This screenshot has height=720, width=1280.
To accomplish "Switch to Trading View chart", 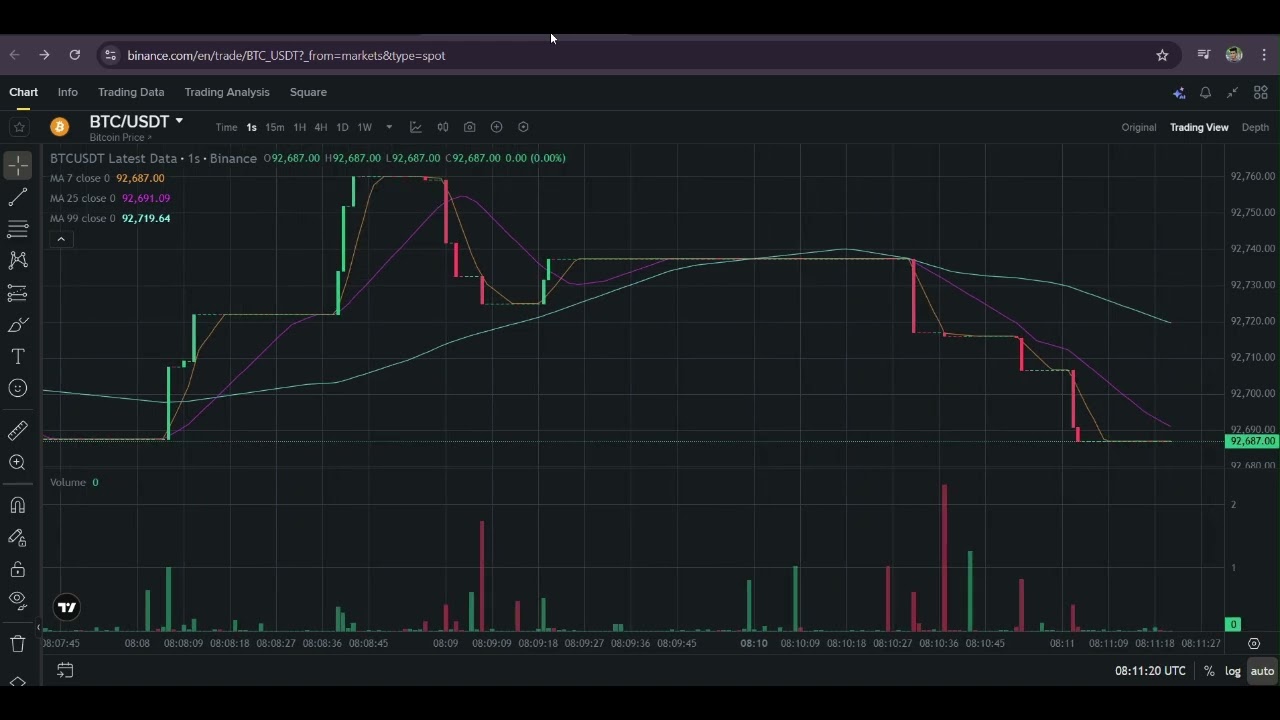I will (x=1199, y=127).
